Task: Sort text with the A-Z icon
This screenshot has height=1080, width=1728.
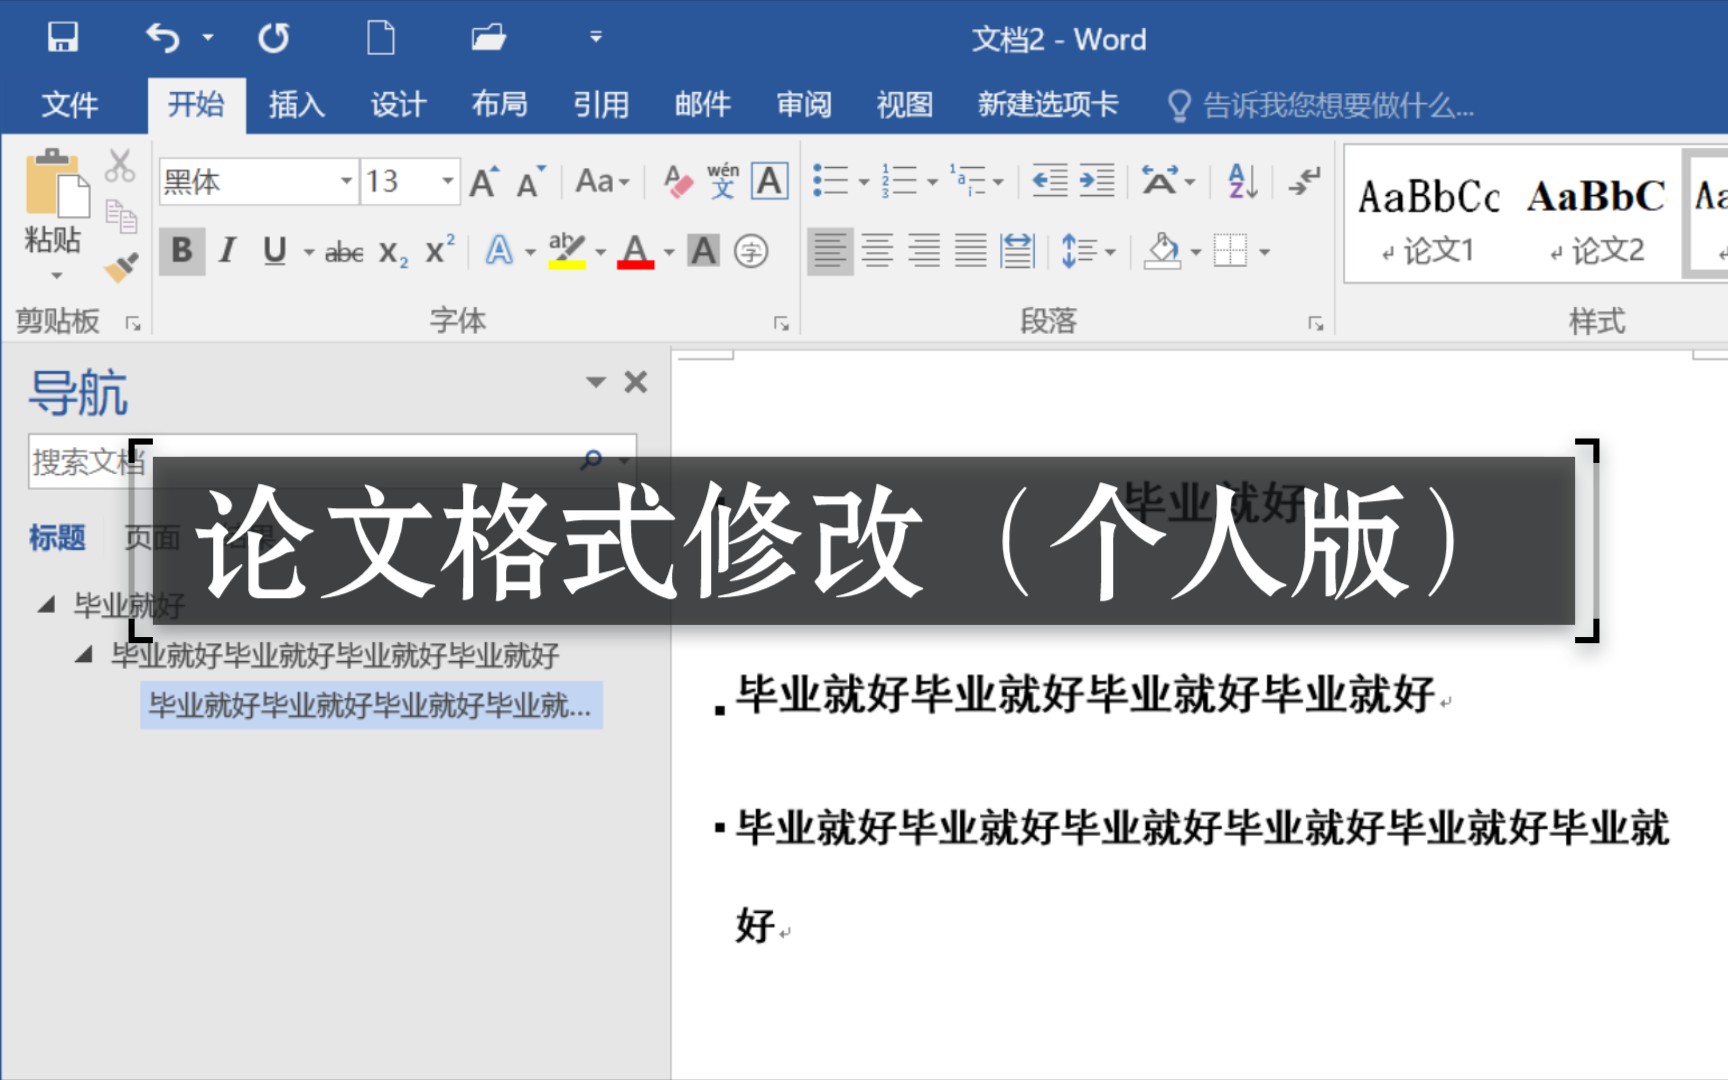Action: click(x=1243, y=181)
